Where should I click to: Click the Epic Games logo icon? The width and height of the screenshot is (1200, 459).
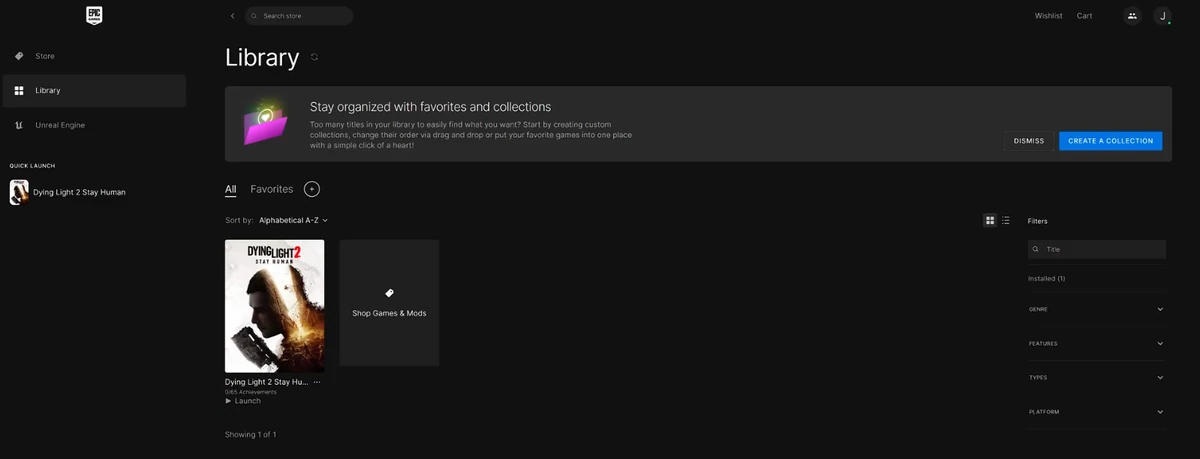click(93, 16)
